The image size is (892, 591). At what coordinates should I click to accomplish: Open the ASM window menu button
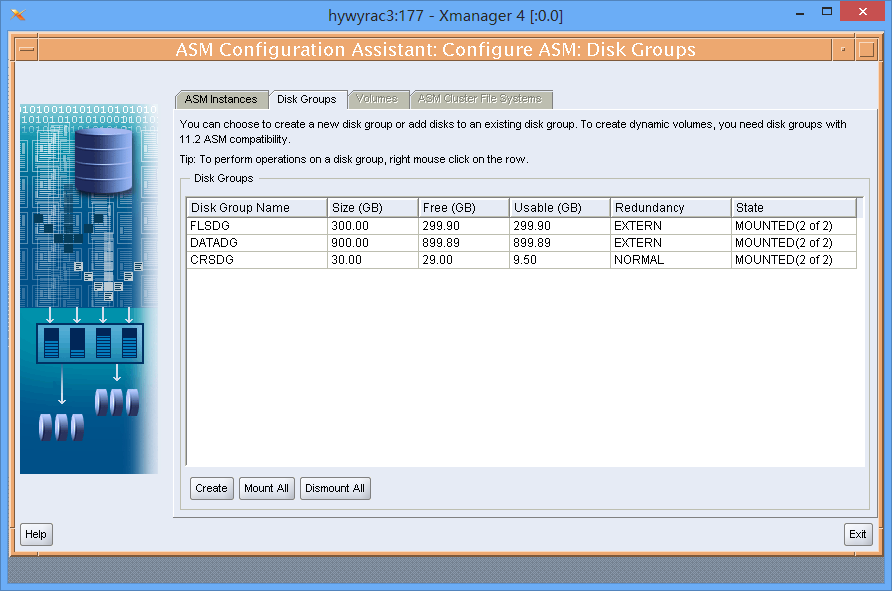coord(26,49)
